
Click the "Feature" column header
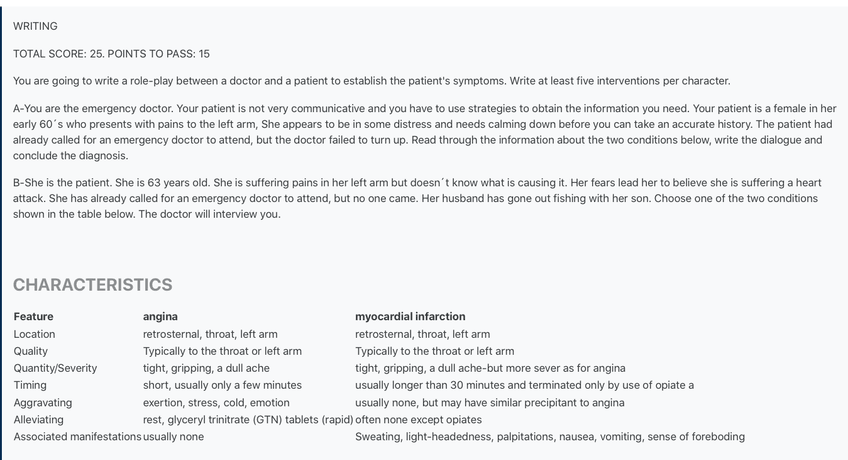34,317
